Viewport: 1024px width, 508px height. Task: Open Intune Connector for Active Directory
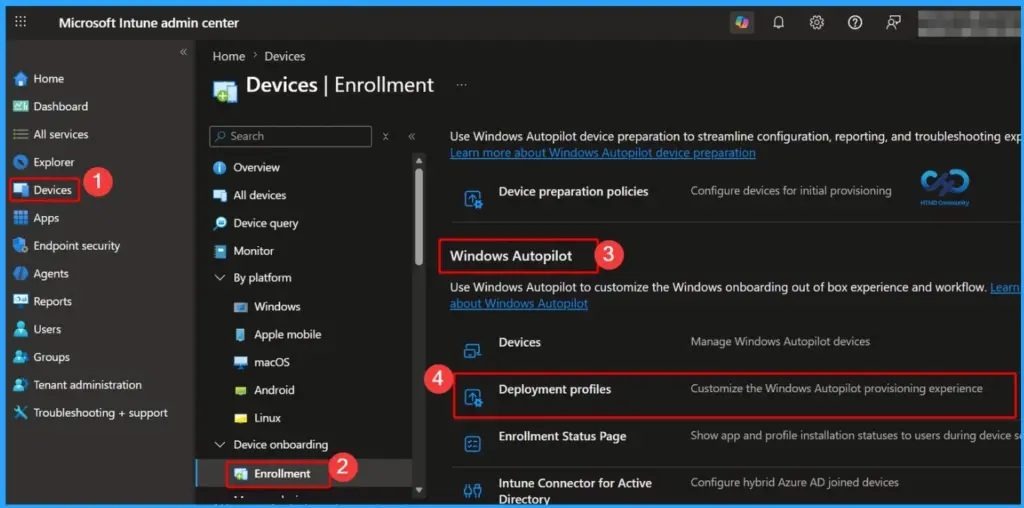pos(575,491)
